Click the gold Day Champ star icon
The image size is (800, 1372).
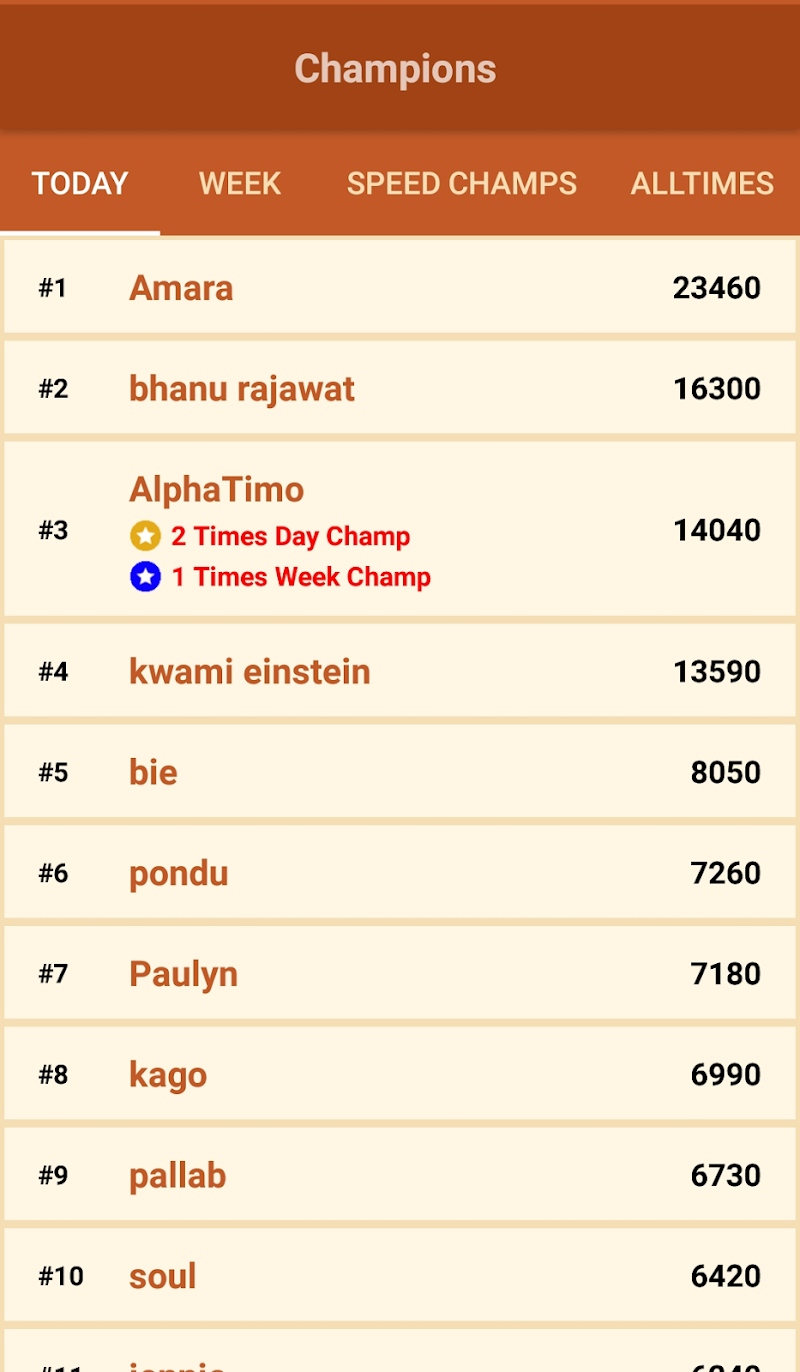coord(145,536)
